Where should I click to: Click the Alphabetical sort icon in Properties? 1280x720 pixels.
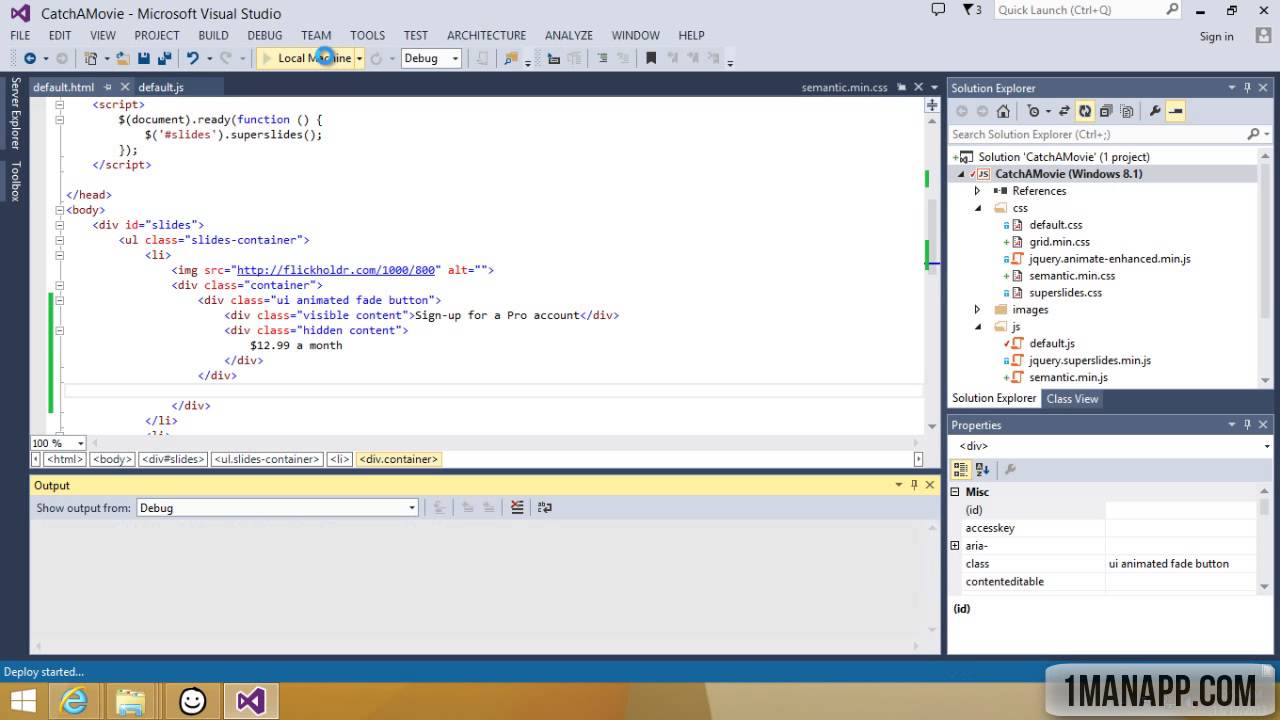(982, 469)
